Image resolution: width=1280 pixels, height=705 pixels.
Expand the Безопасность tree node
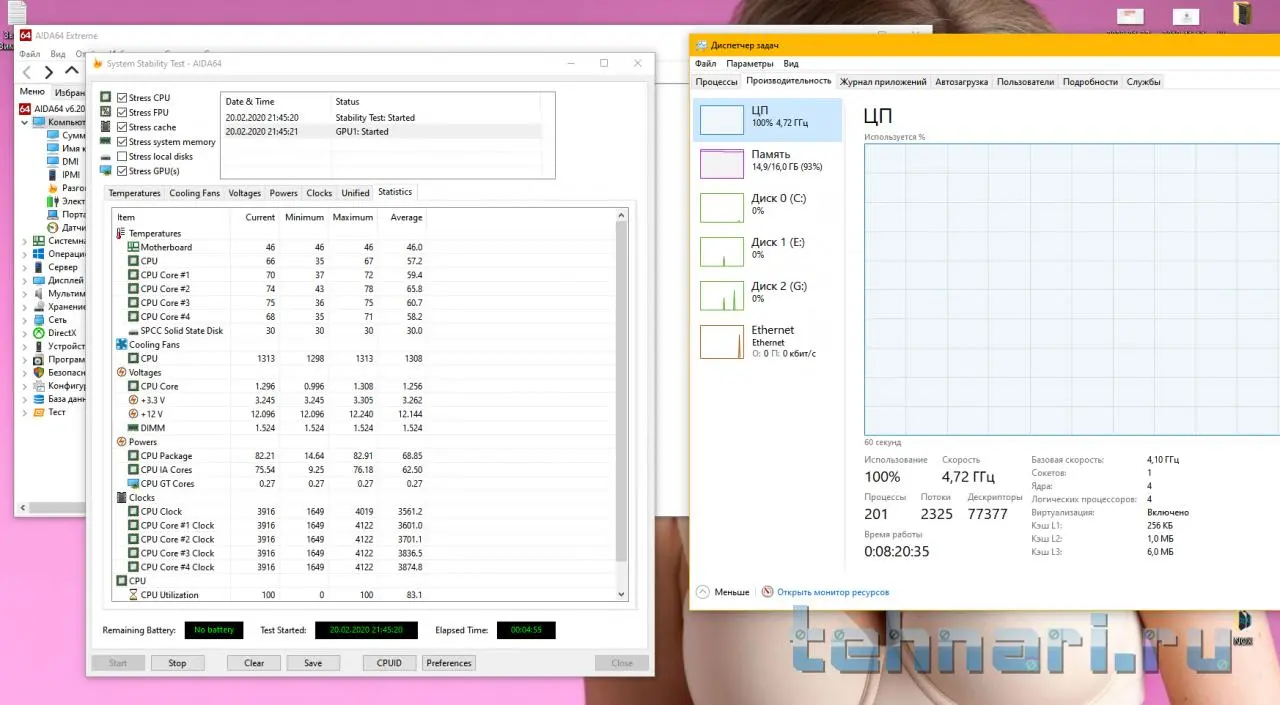click(x=25, y=372)
